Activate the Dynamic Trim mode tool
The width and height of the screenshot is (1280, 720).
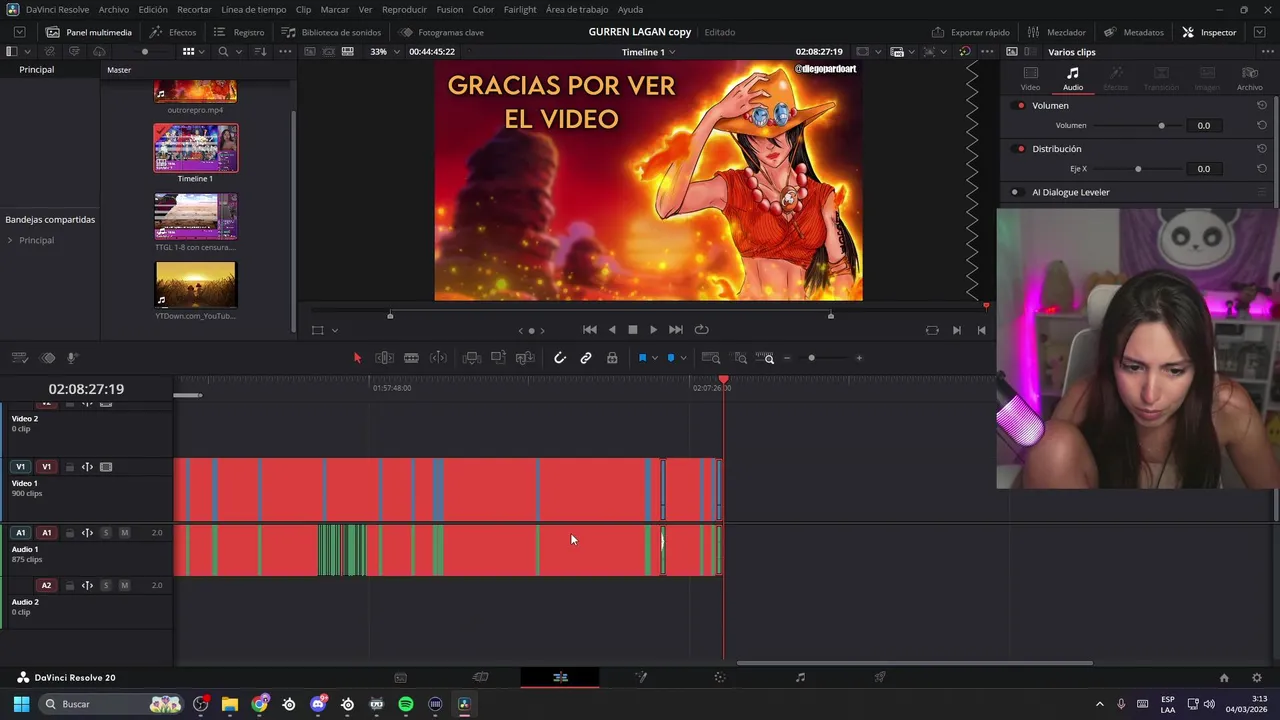tap(438, 358)
